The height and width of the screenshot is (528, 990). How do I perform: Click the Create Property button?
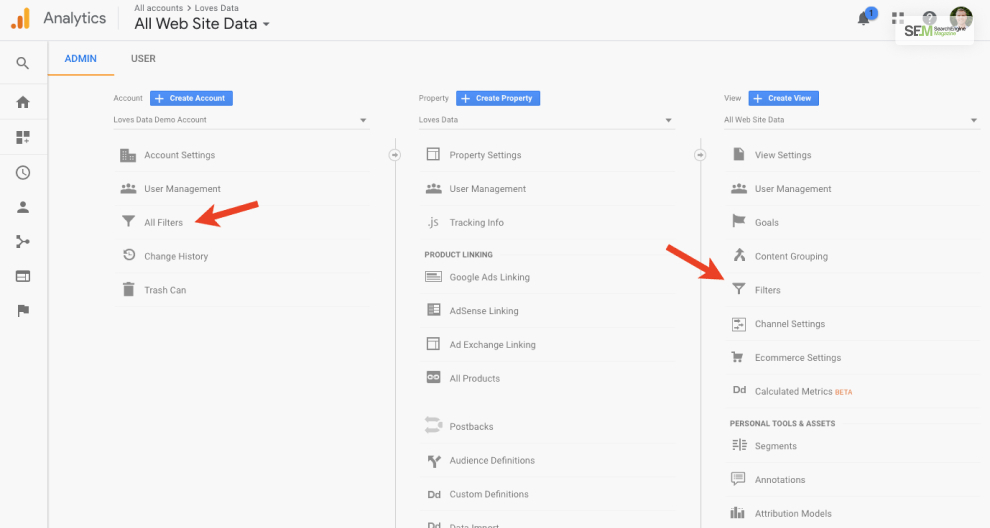[x=498, y=98]
